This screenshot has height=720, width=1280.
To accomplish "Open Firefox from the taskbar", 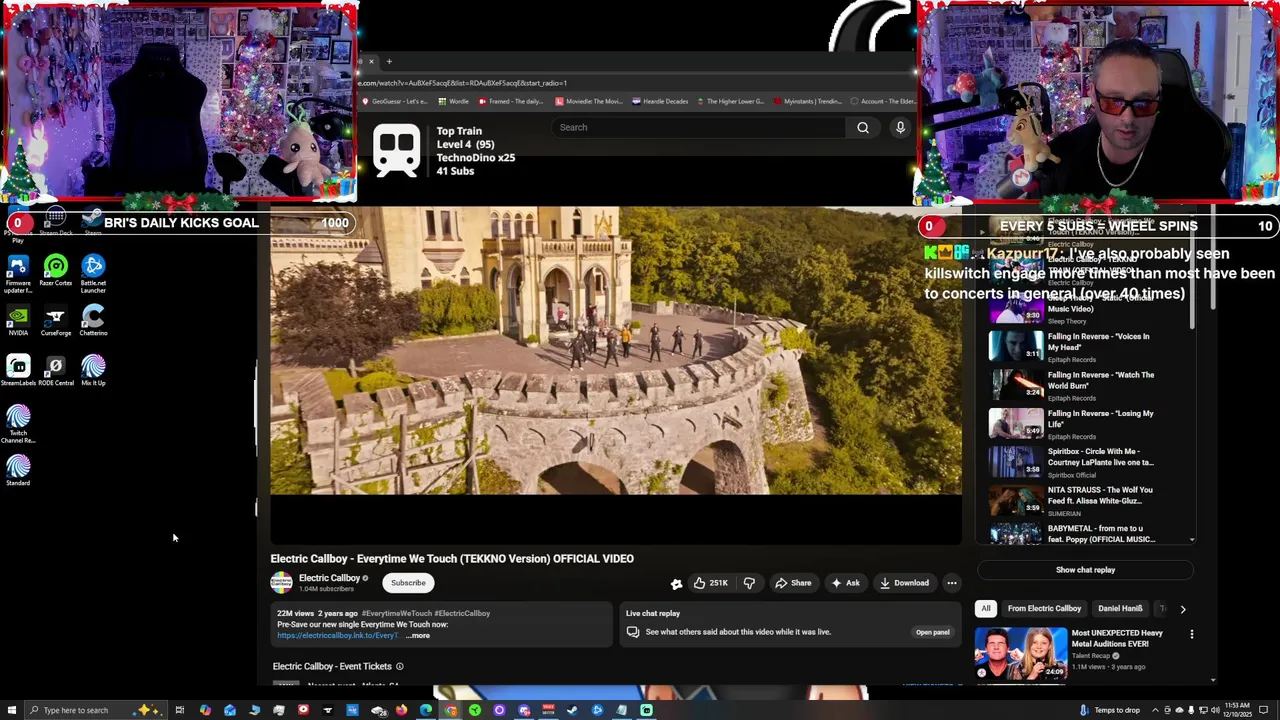I will pos(401,710).
